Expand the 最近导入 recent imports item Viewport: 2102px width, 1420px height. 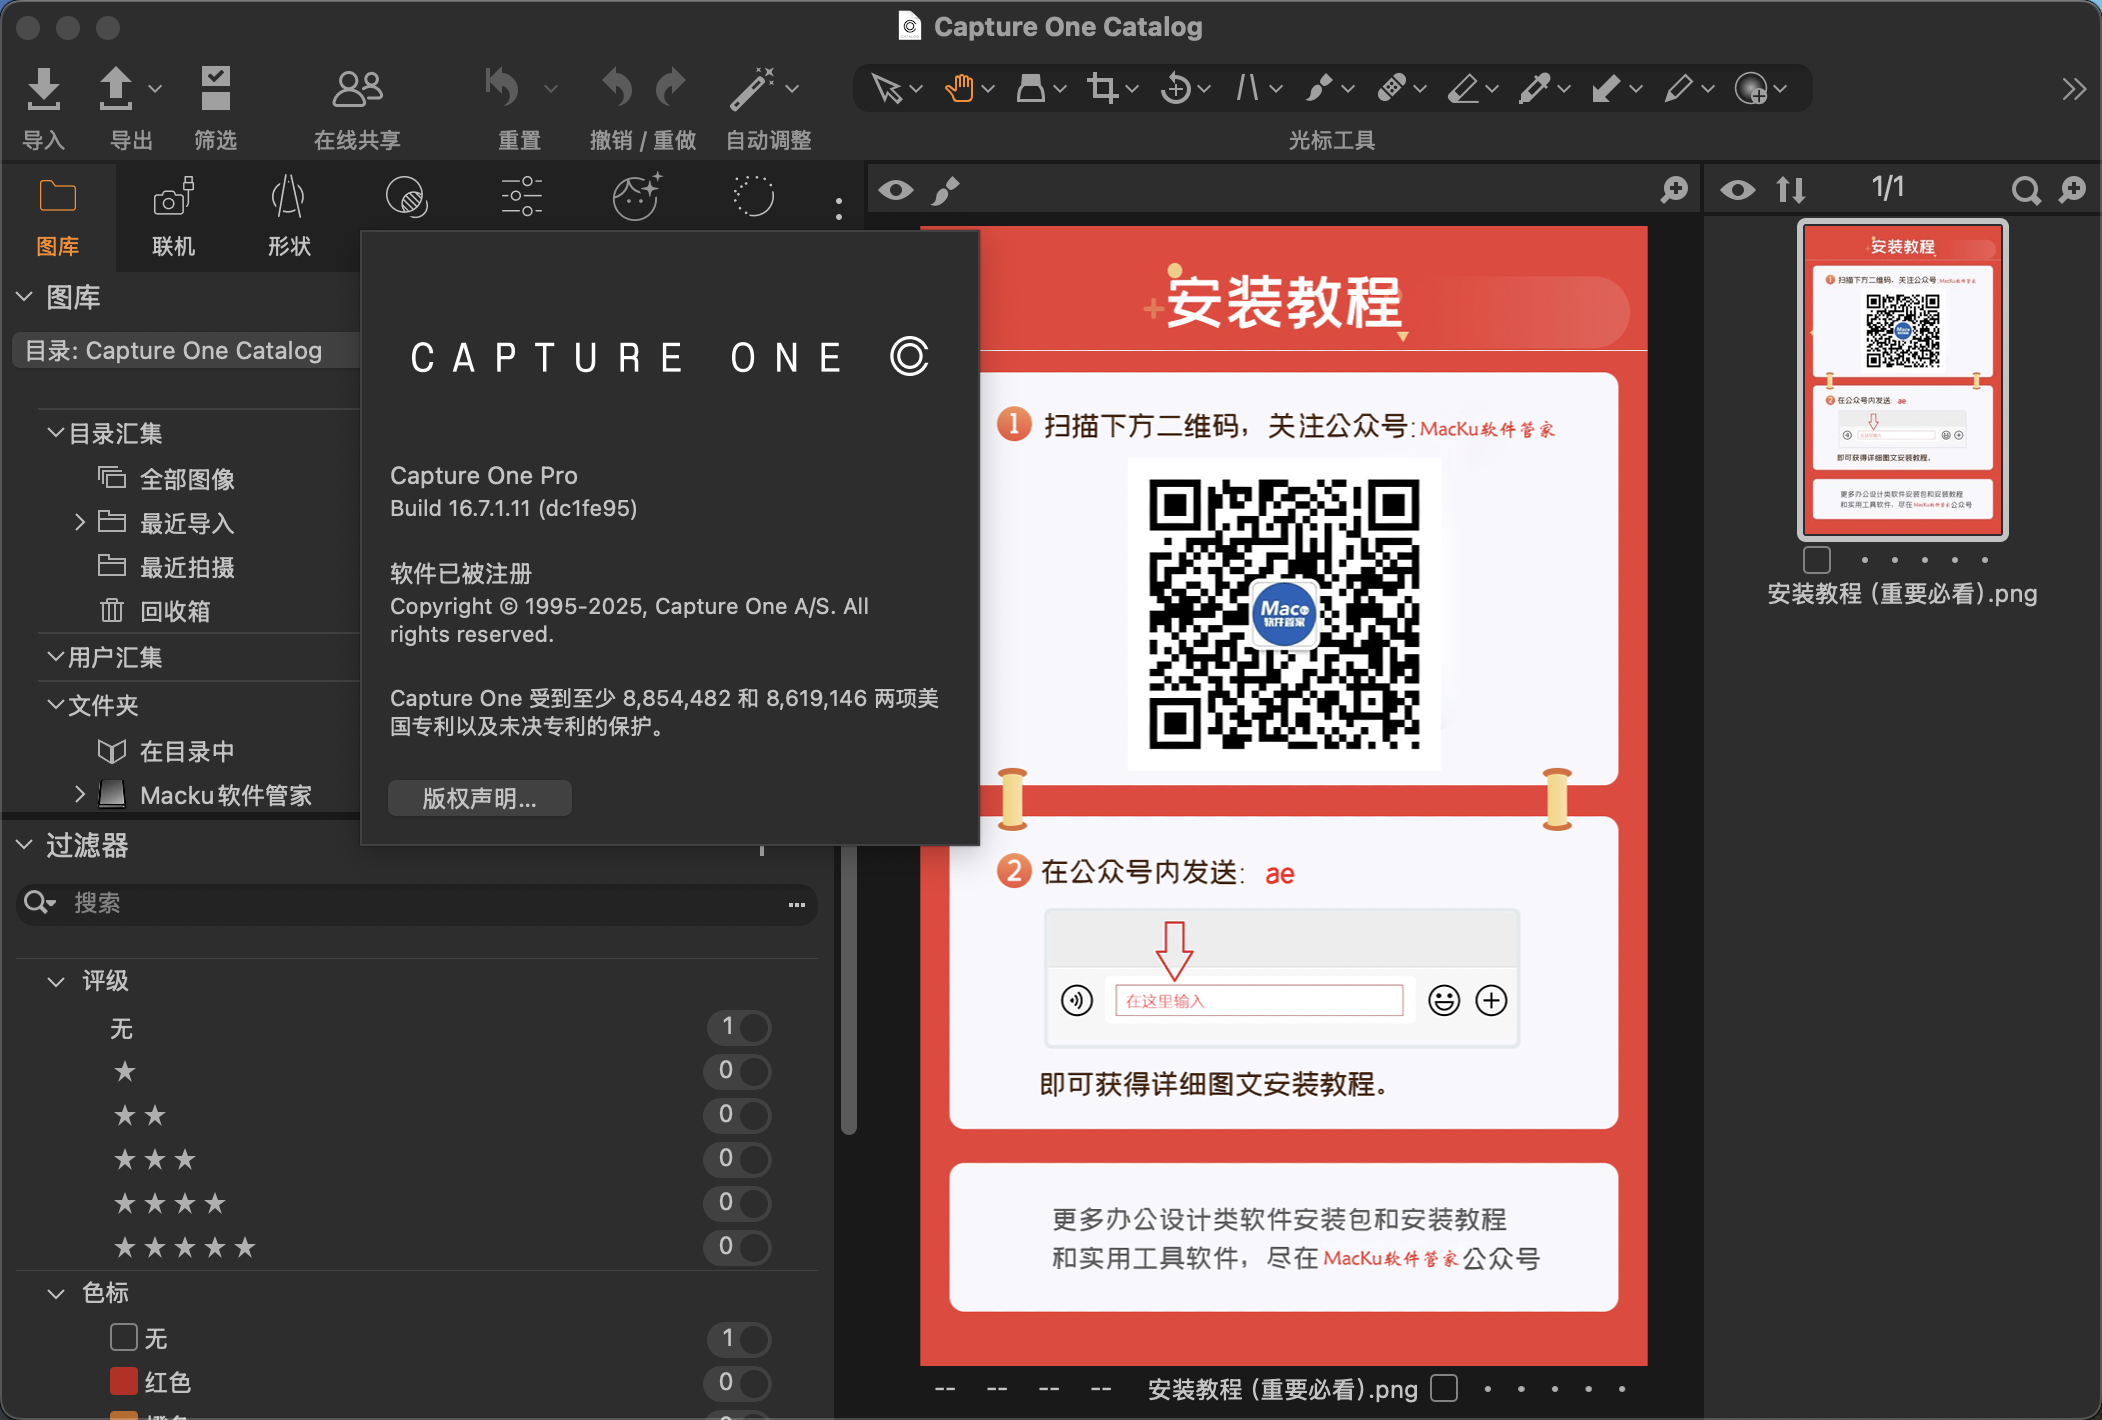(x=80, y=522)
